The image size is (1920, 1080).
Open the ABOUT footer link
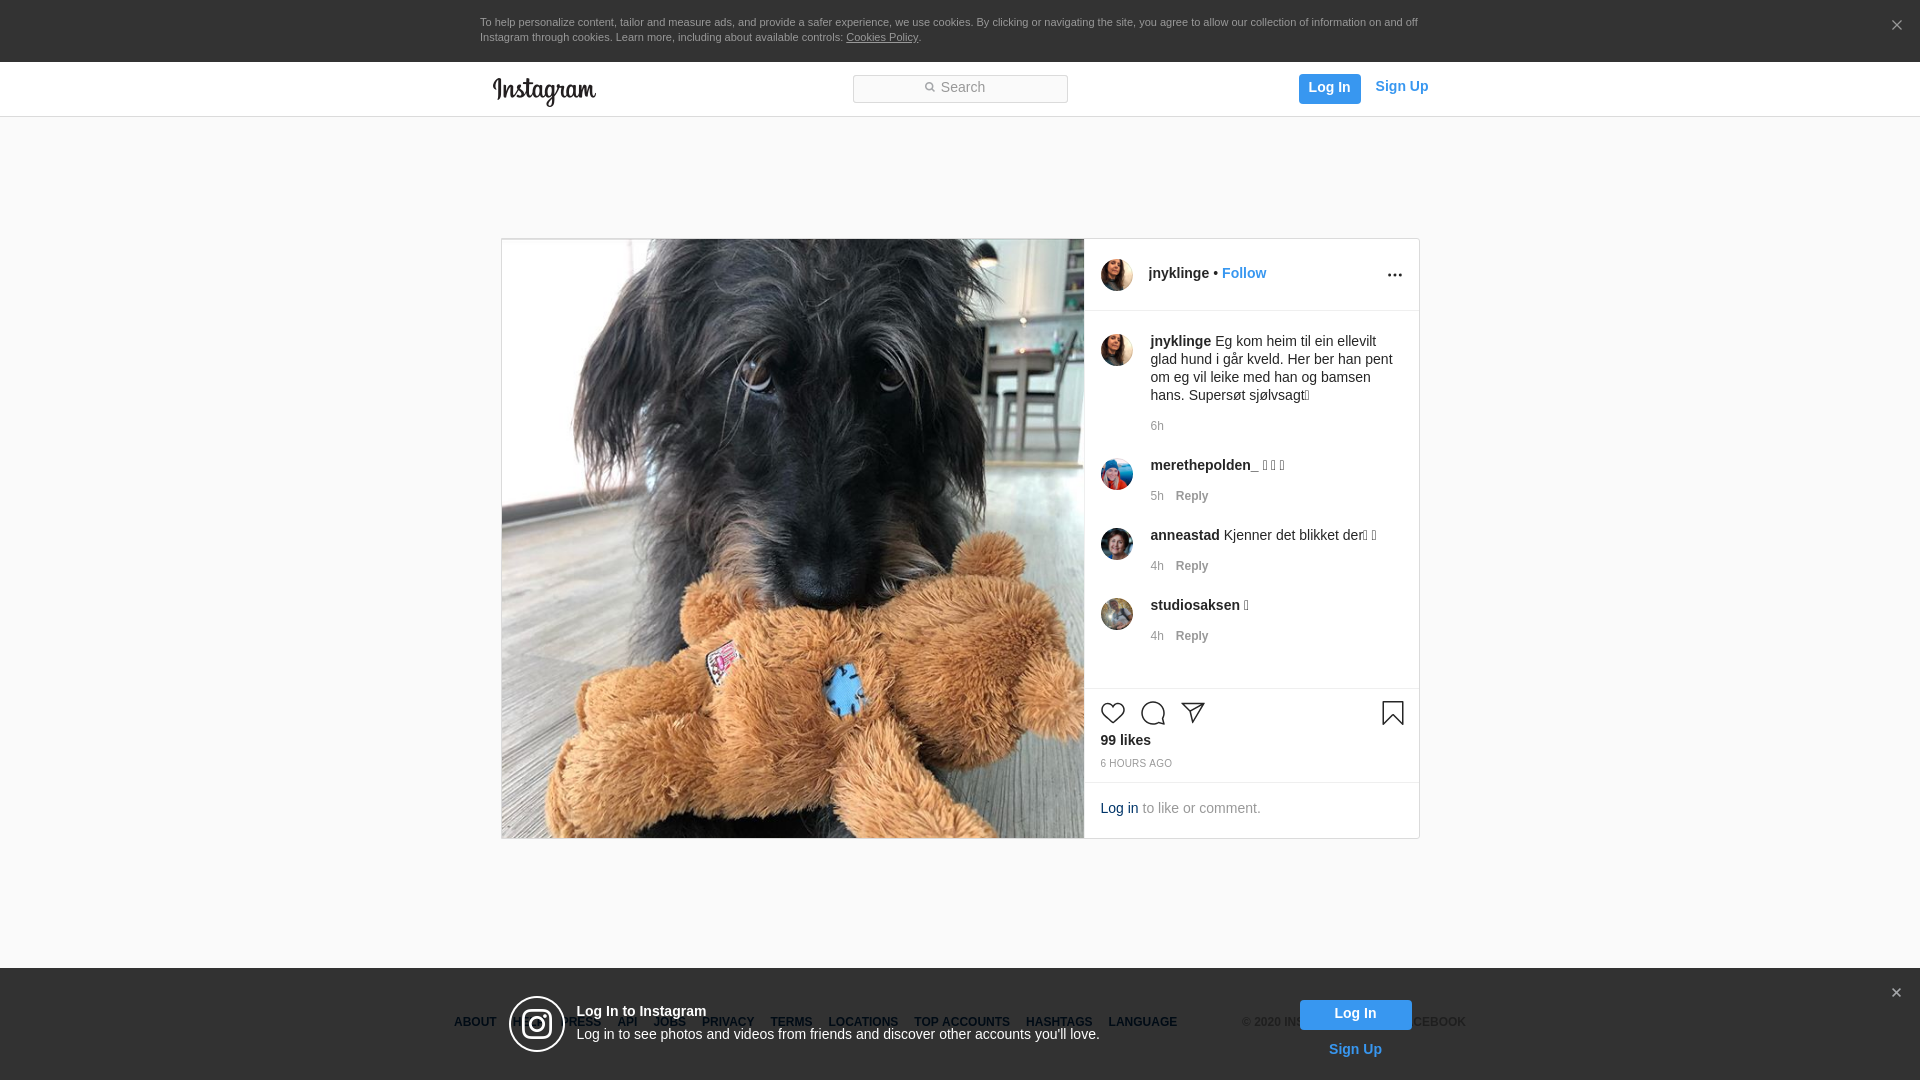(474, 1022)
